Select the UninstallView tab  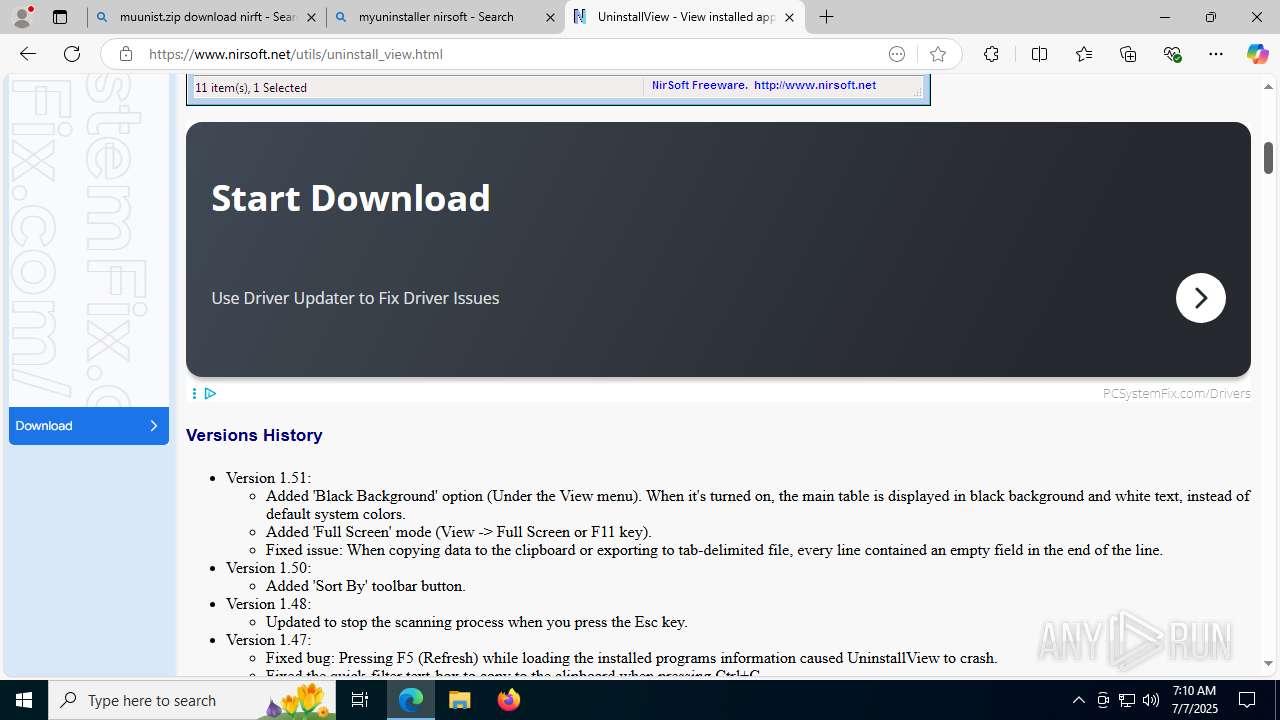click(x=684, y=17)
